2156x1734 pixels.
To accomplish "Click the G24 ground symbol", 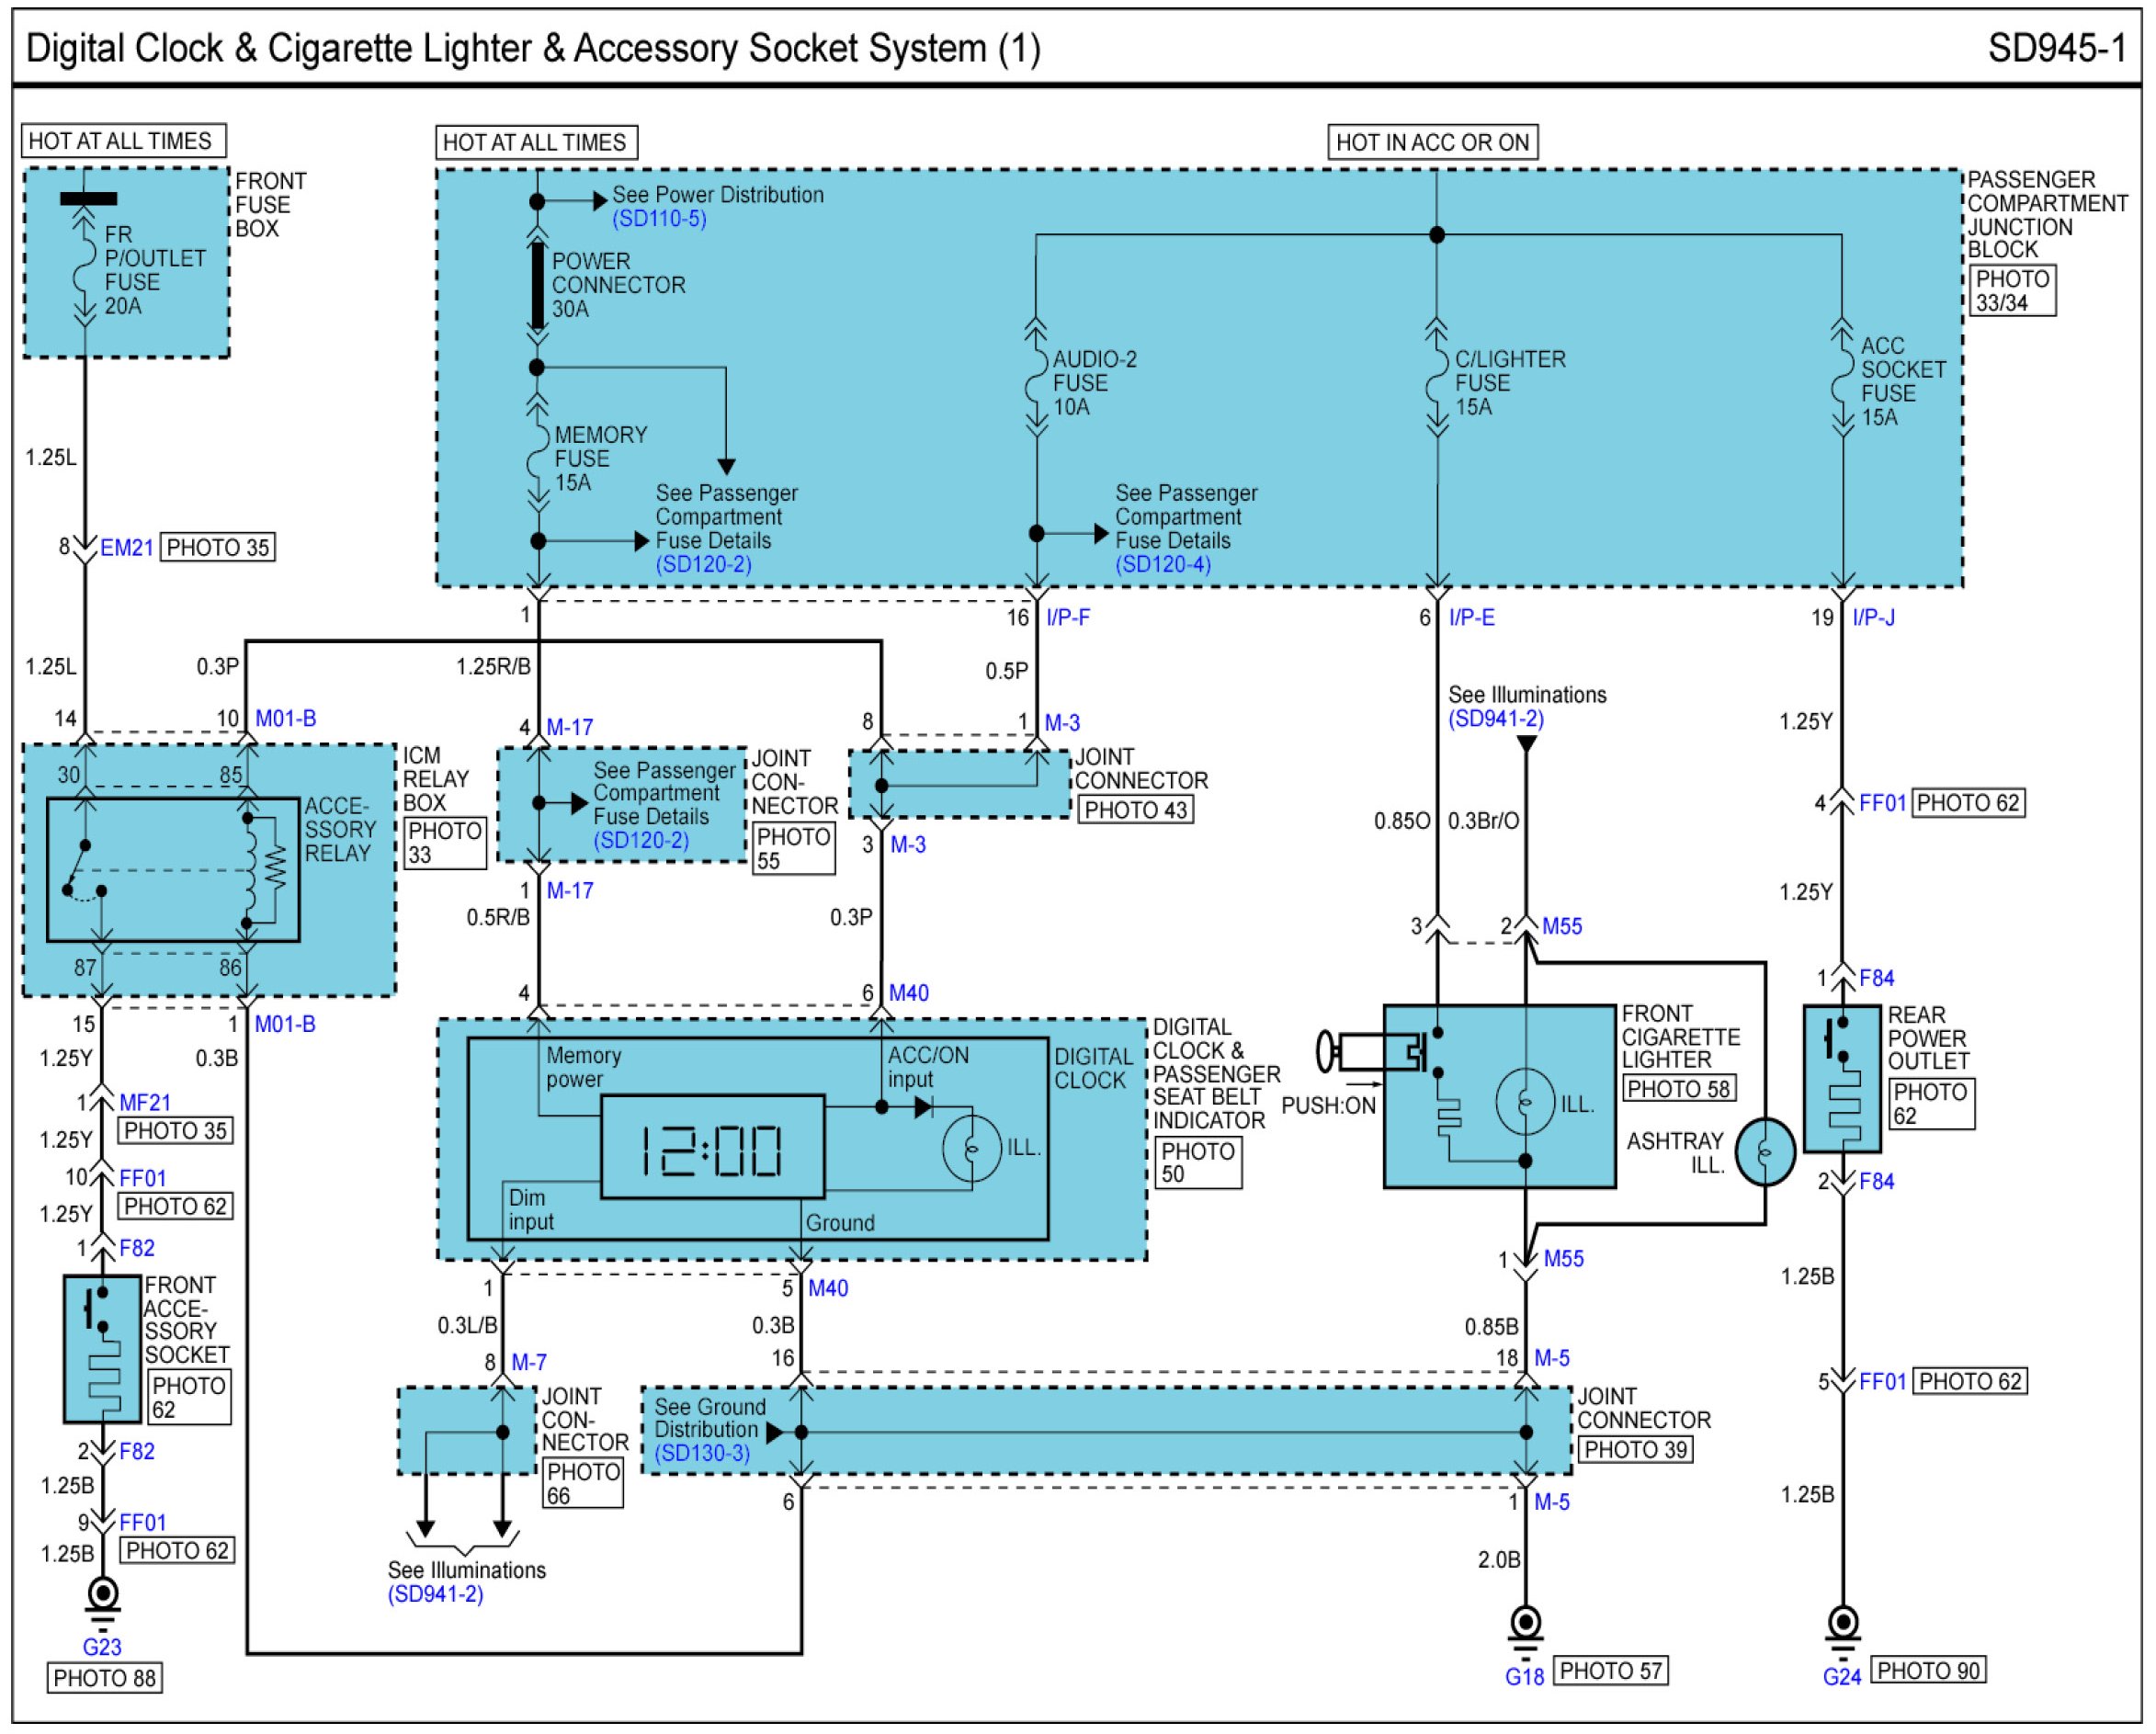I will tap(1843, 1624).
